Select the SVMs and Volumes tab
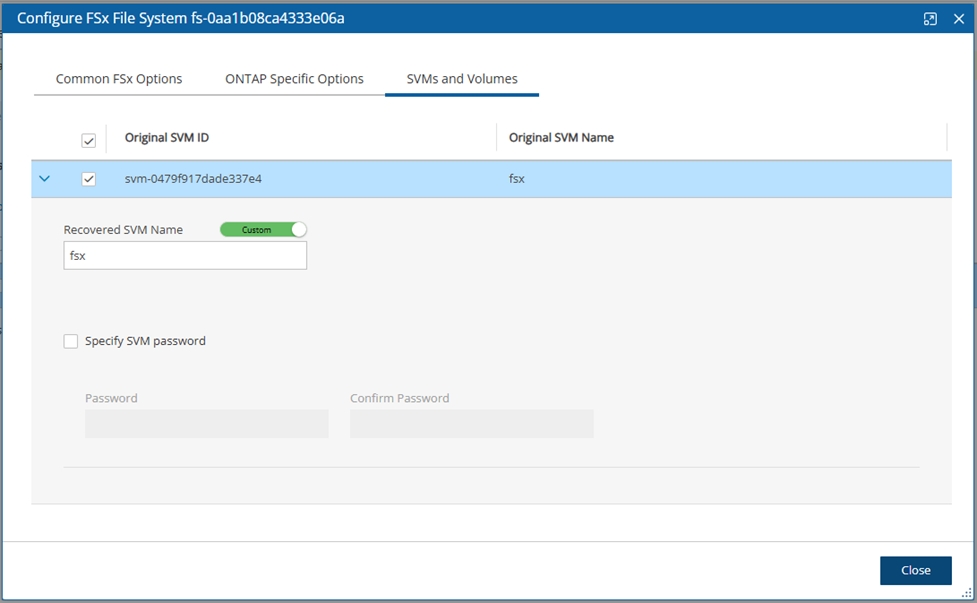Viewport: 977px width, 603px height. pos(461,79)
